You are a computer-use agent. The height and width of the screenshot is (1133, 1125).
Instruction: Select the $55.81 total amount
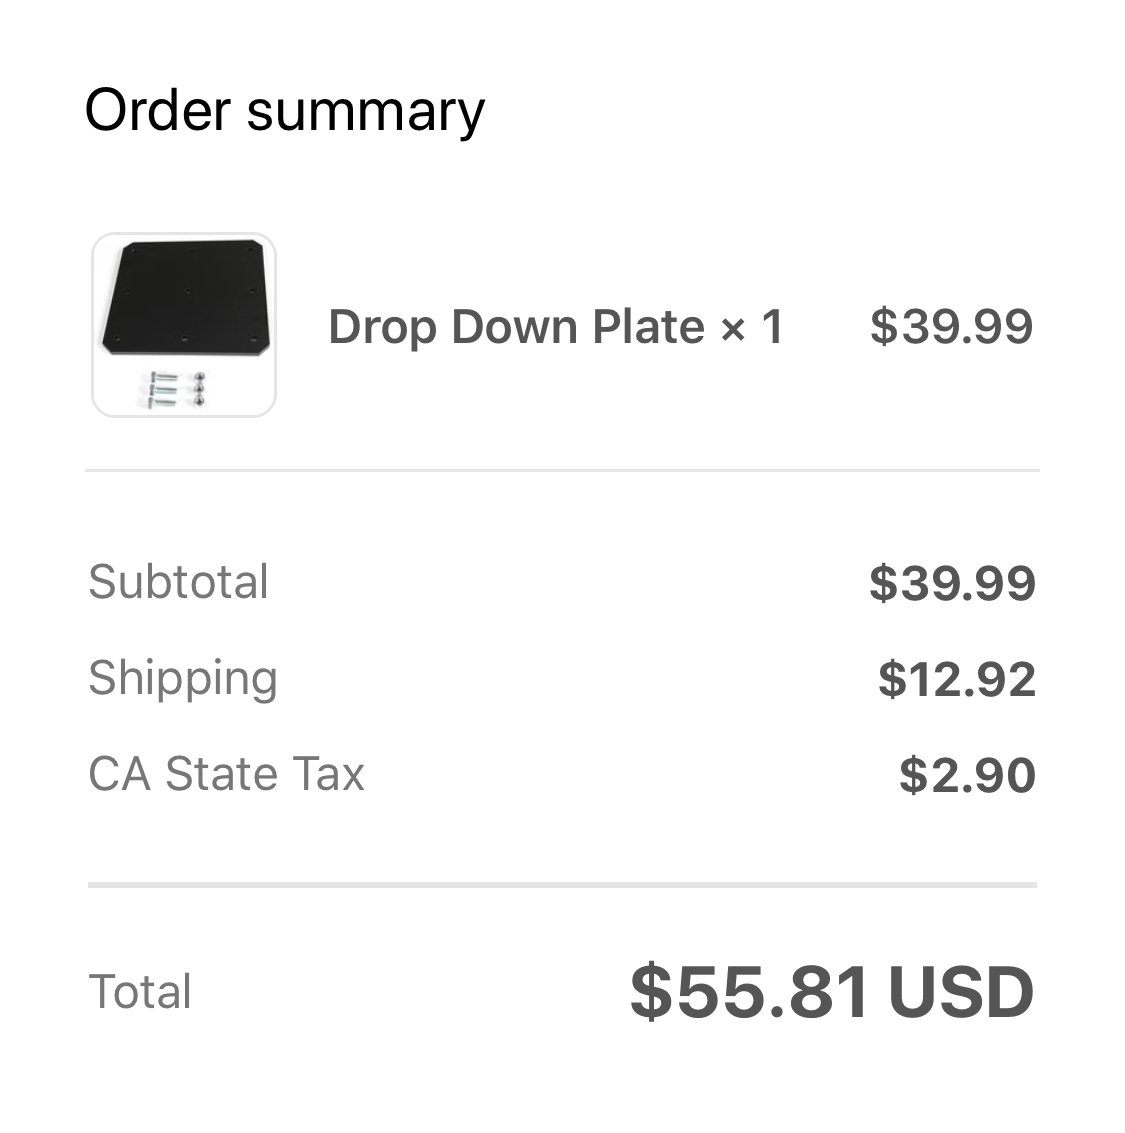750,993
